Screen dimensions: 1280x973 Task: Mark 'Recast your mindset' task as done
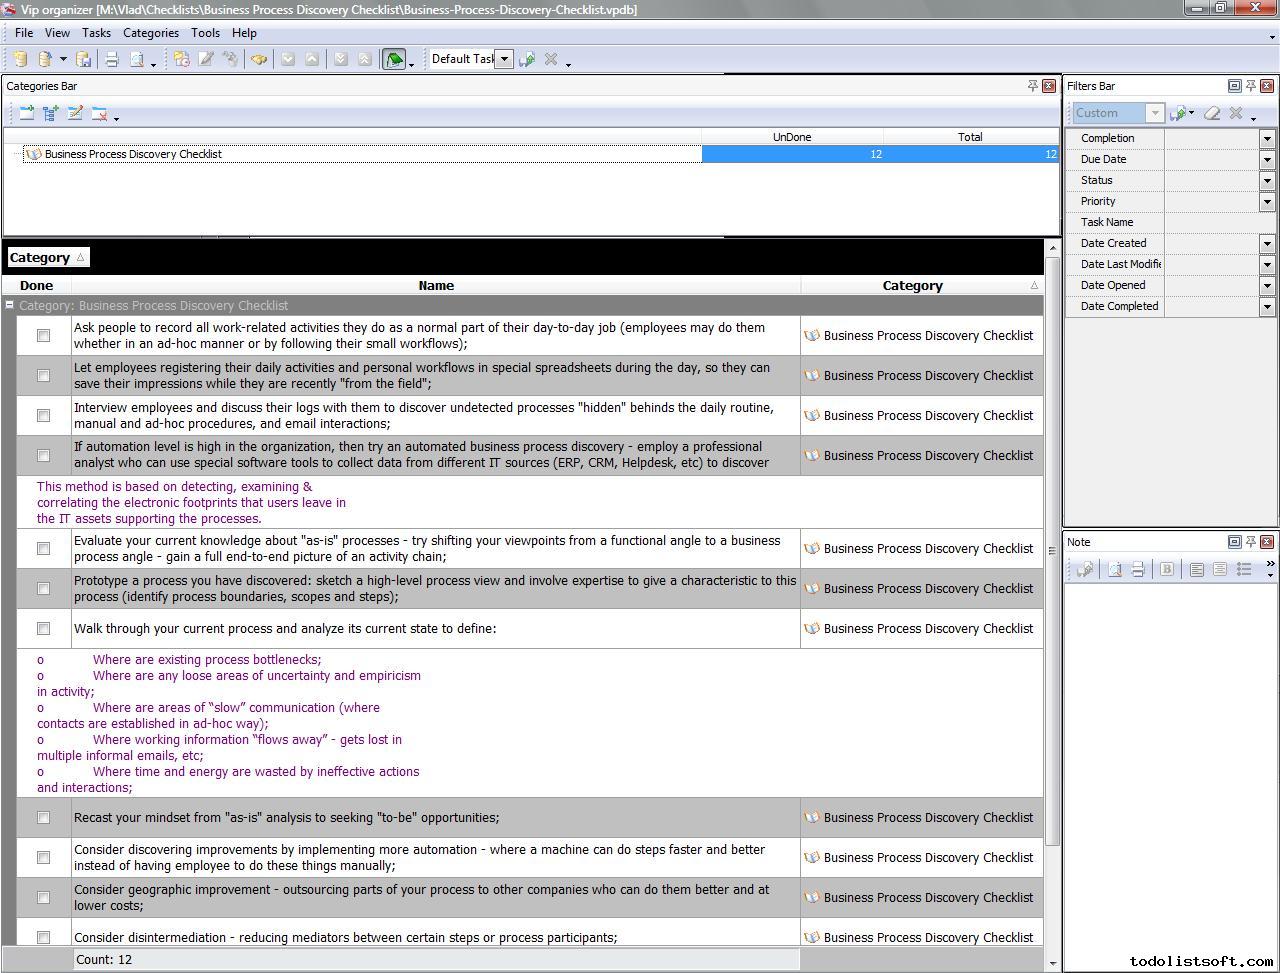point(43,818)
